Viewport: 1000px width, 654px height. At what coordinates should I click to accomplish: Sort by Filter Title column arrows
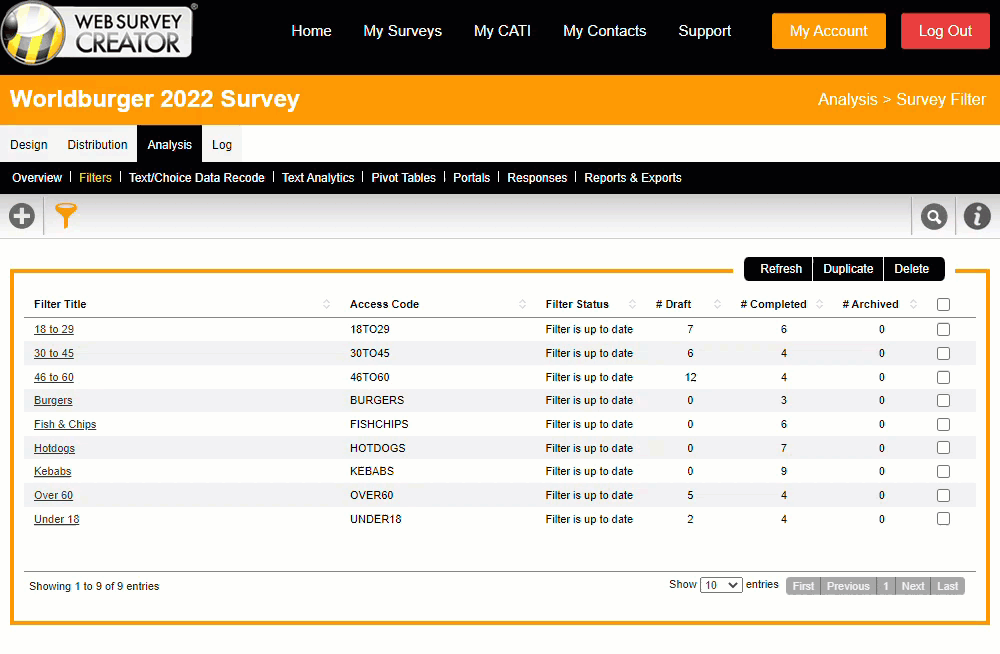(x=327, y=305)
